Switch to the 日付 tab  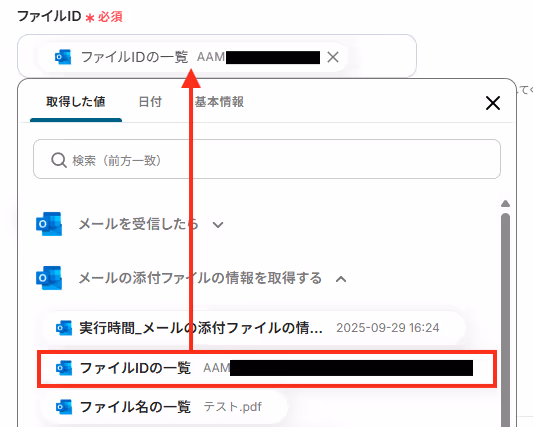[x=150, y=102]
